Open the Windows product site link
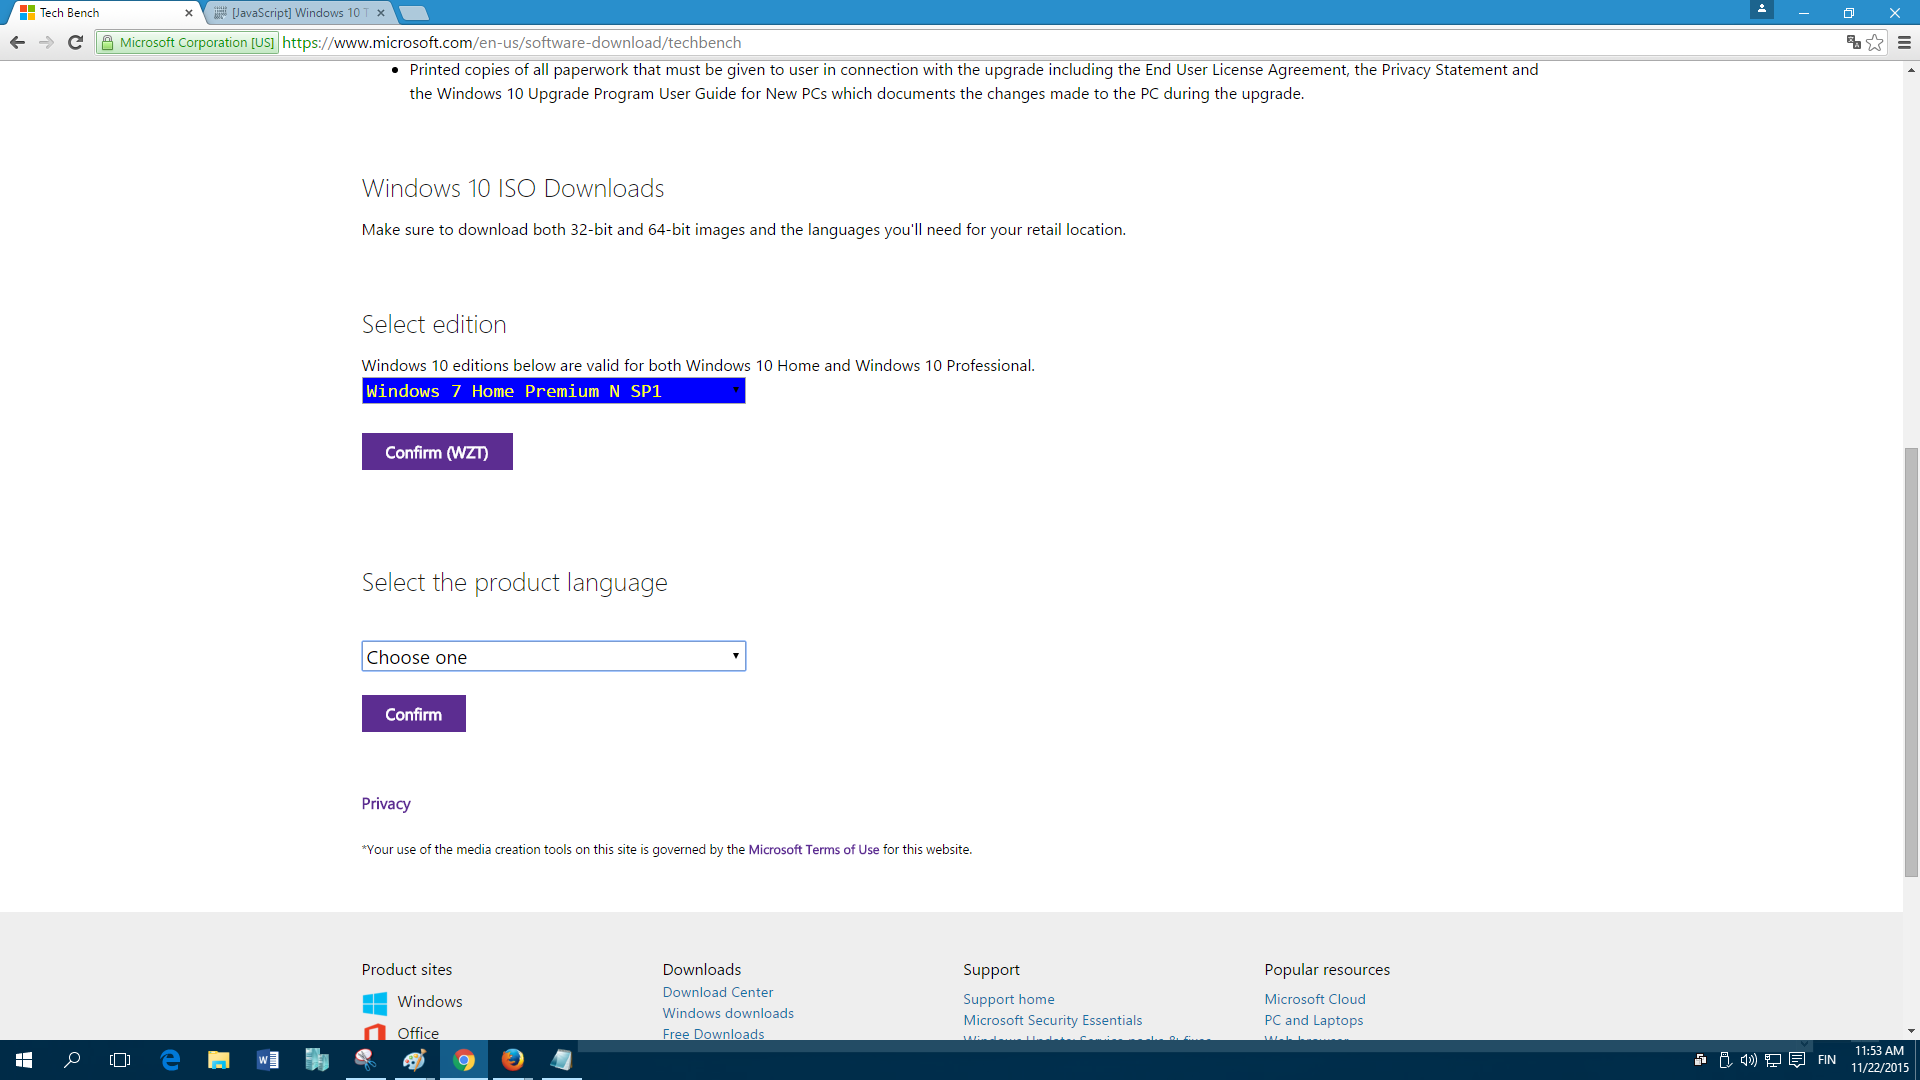The image size is (1920, 1080). (x=430, y=1002)
